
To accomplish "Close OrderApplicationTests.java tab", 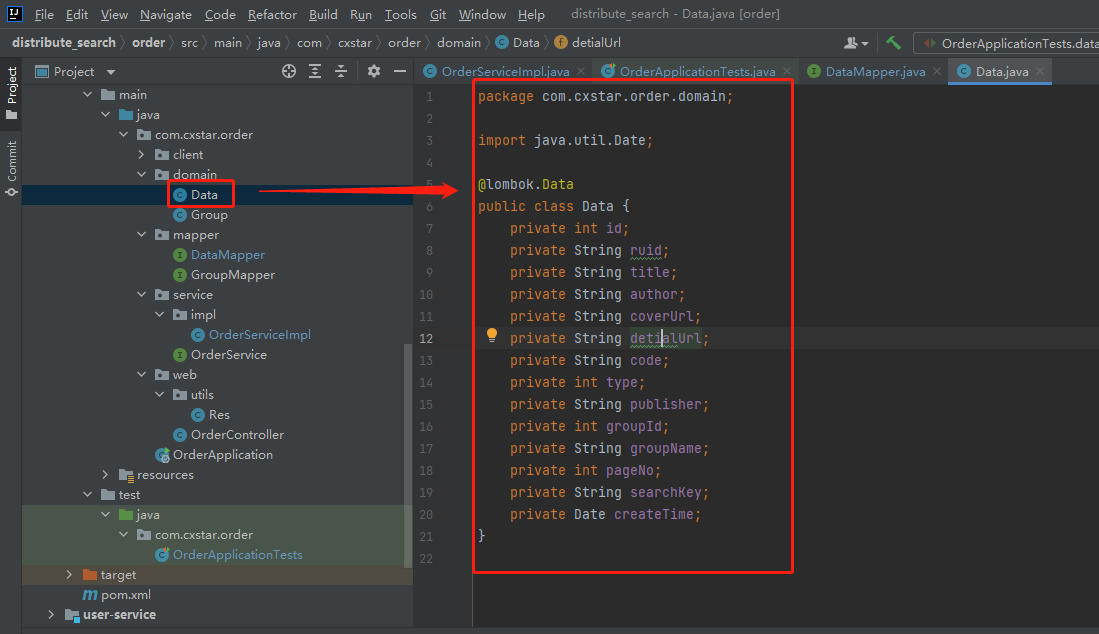I will [x=787, y=71].
